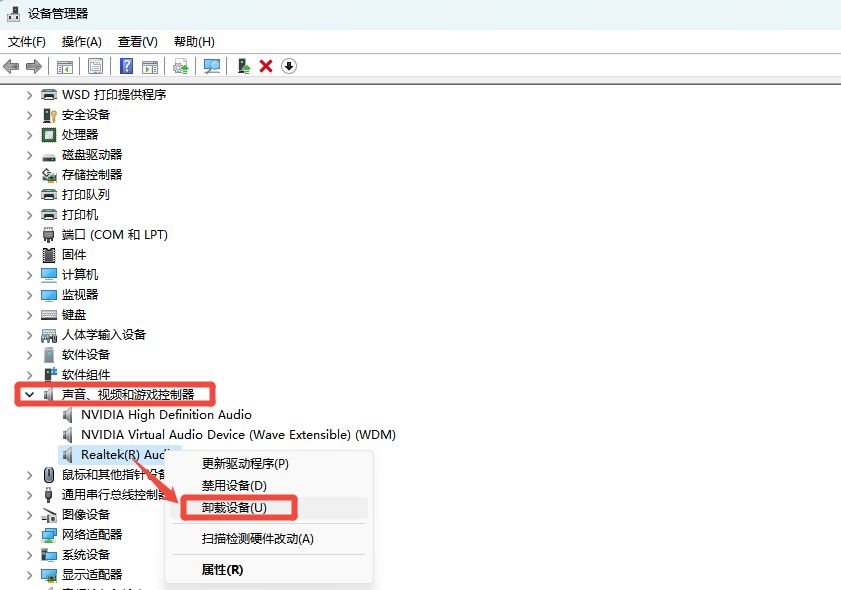Click the show/hide action pane toolbar icon
The width and height of the screenshot is (841, 590).
pos(150,67)
